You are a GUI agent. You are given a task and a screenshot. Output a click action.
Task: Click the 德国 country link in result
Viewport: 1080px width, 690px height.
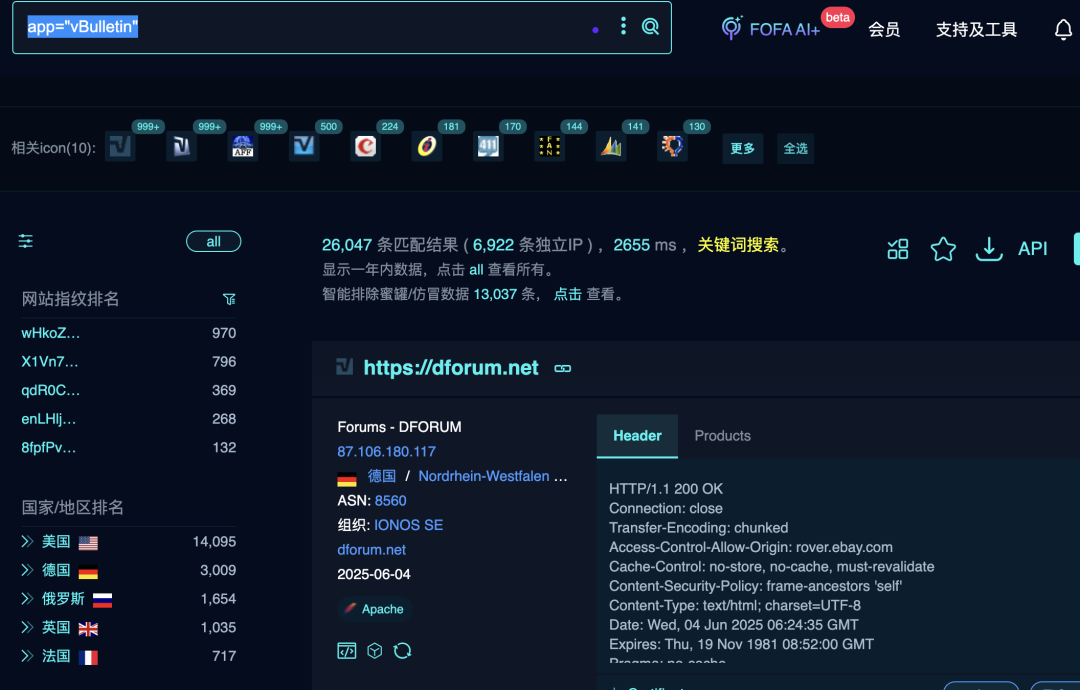click(382, 476)
